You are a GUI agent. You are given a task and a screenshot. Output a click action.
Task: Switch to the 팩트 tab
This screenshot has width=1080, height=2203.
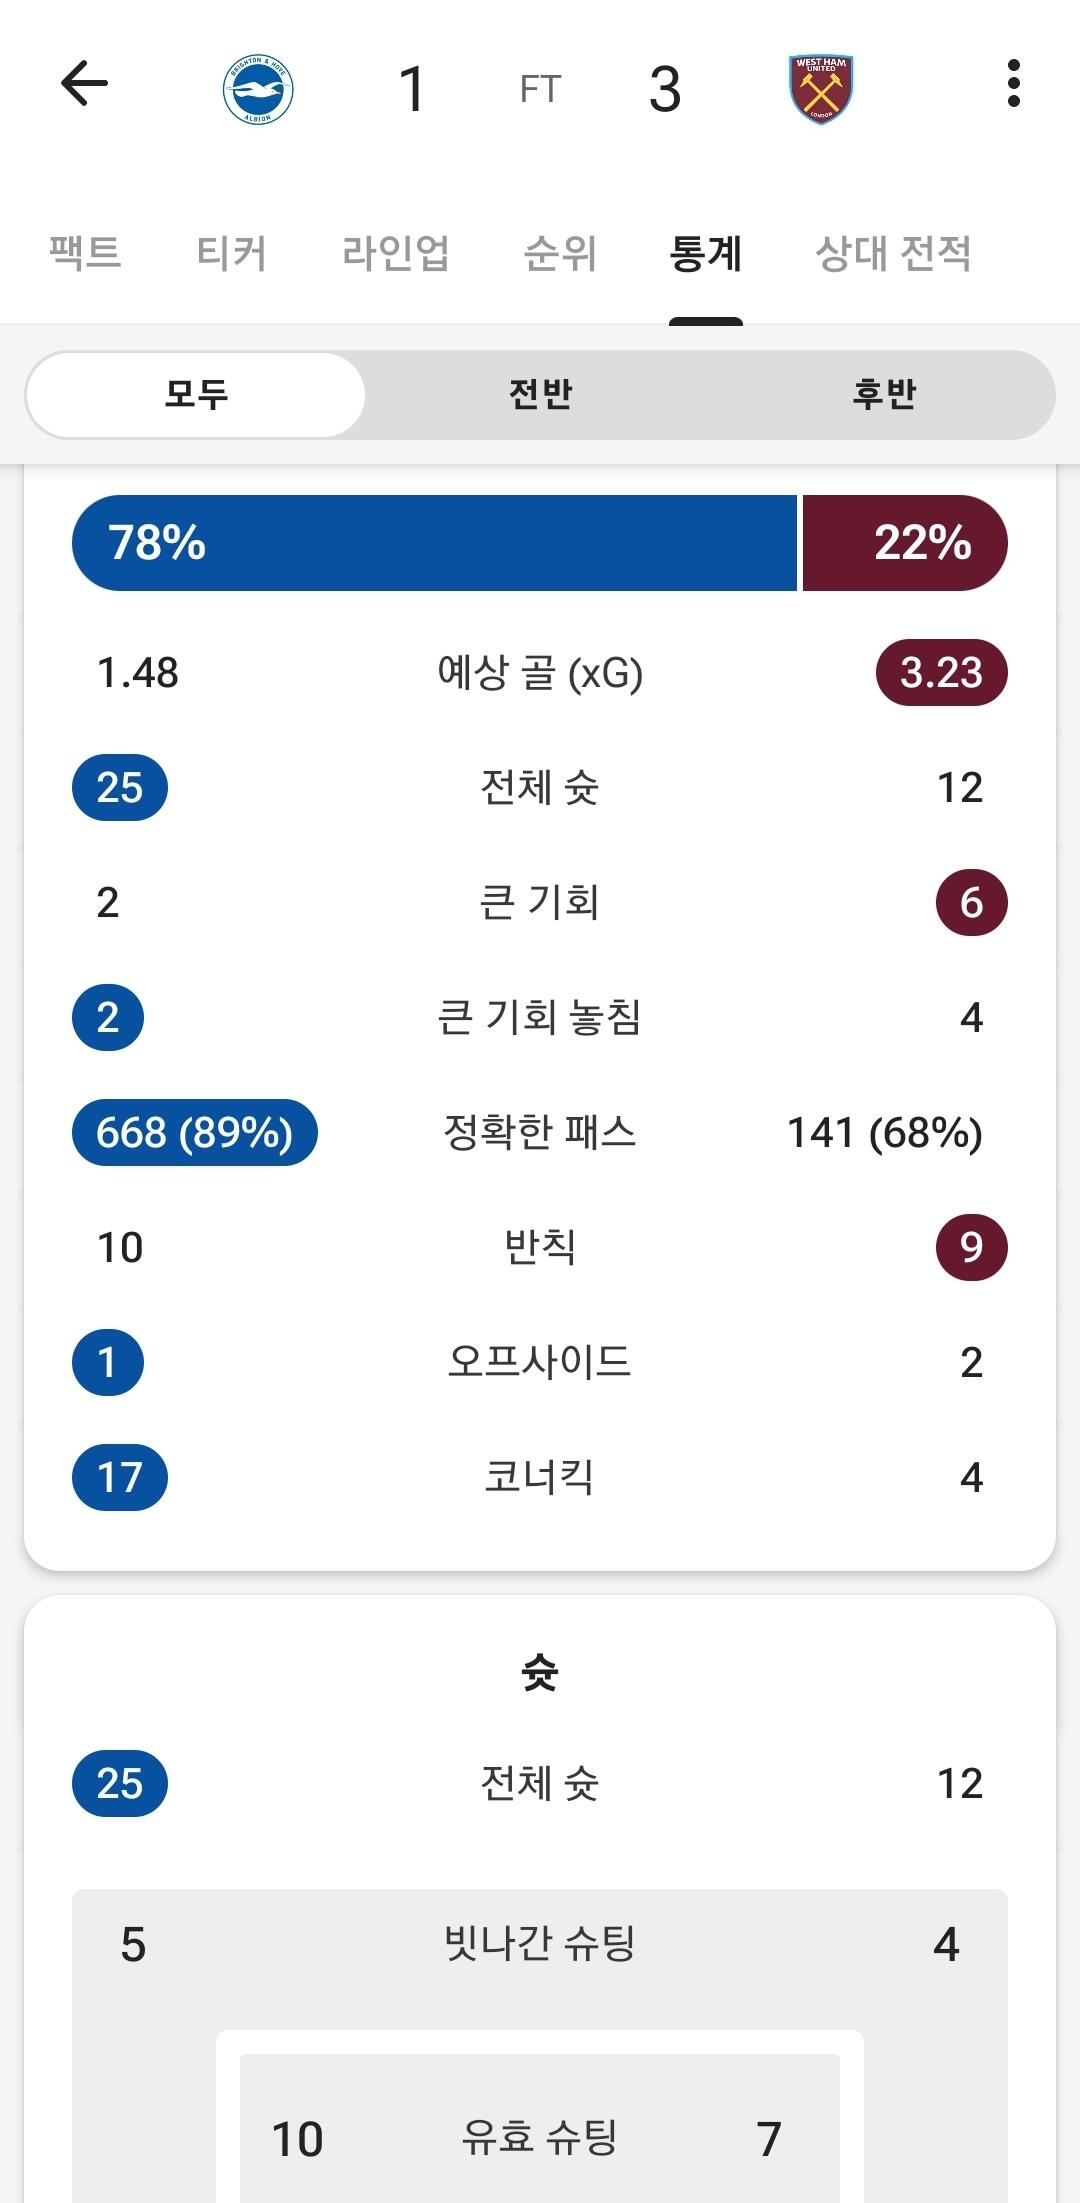click(x=85, y=252)
